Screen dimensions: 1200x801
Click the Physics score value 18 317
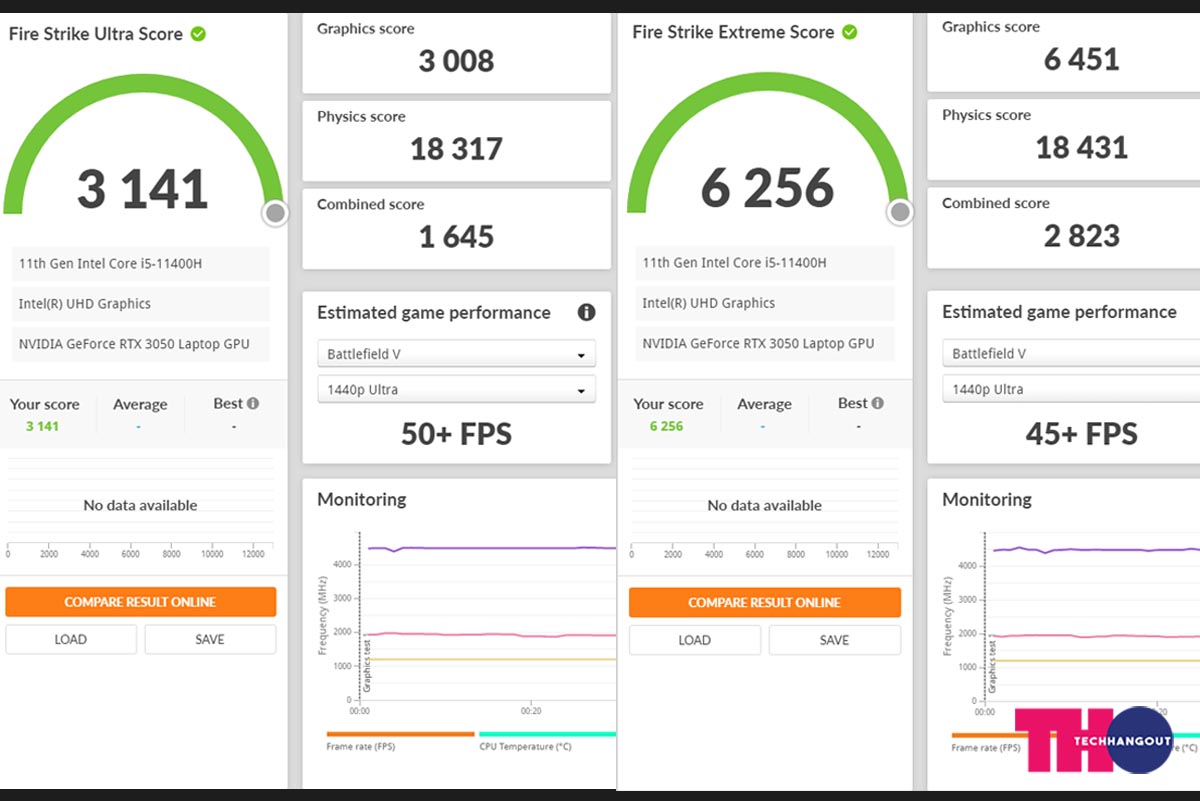tap(457, 149)
